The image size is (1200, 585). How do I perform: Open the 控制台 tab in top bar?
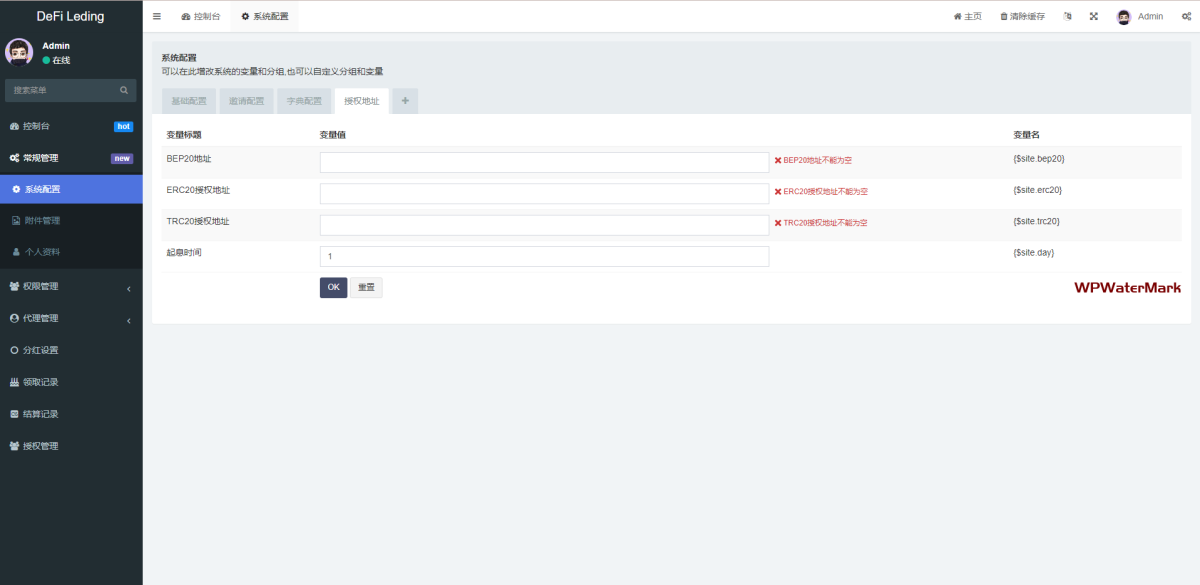(201, 16)
